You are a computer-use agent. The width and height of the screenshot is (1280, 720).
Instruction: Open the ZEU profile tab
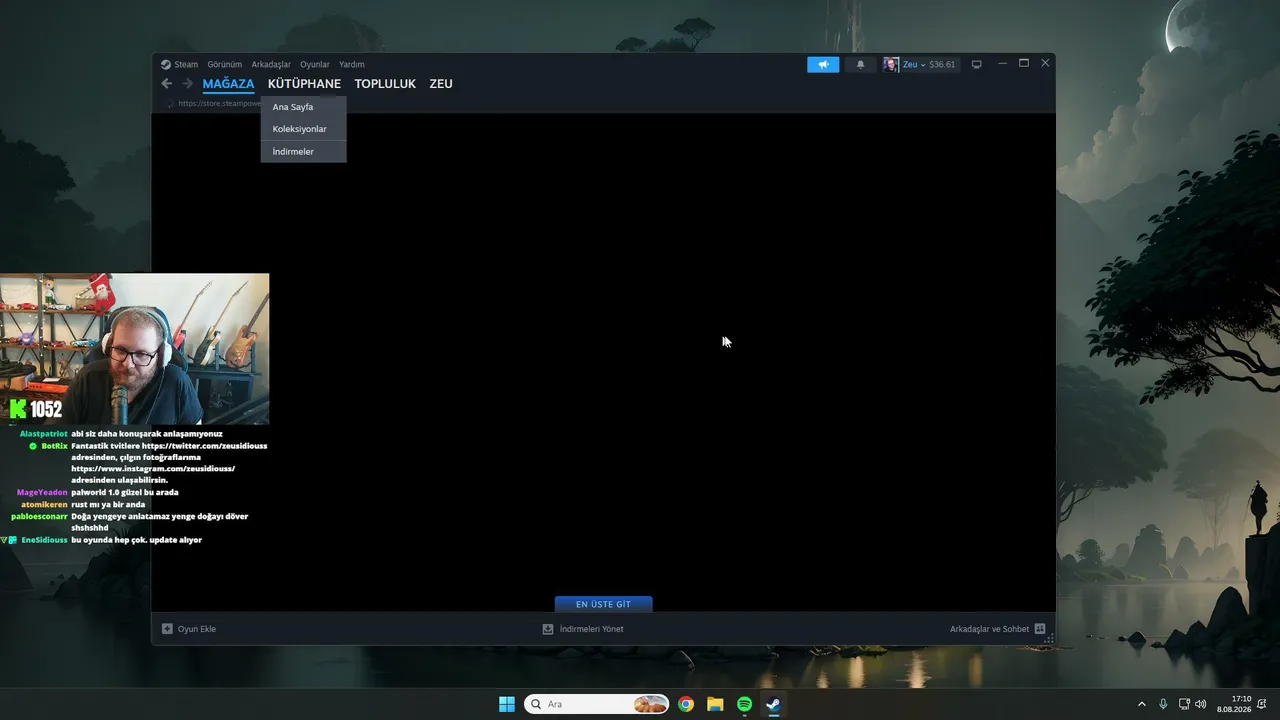(x=441, y=84)
